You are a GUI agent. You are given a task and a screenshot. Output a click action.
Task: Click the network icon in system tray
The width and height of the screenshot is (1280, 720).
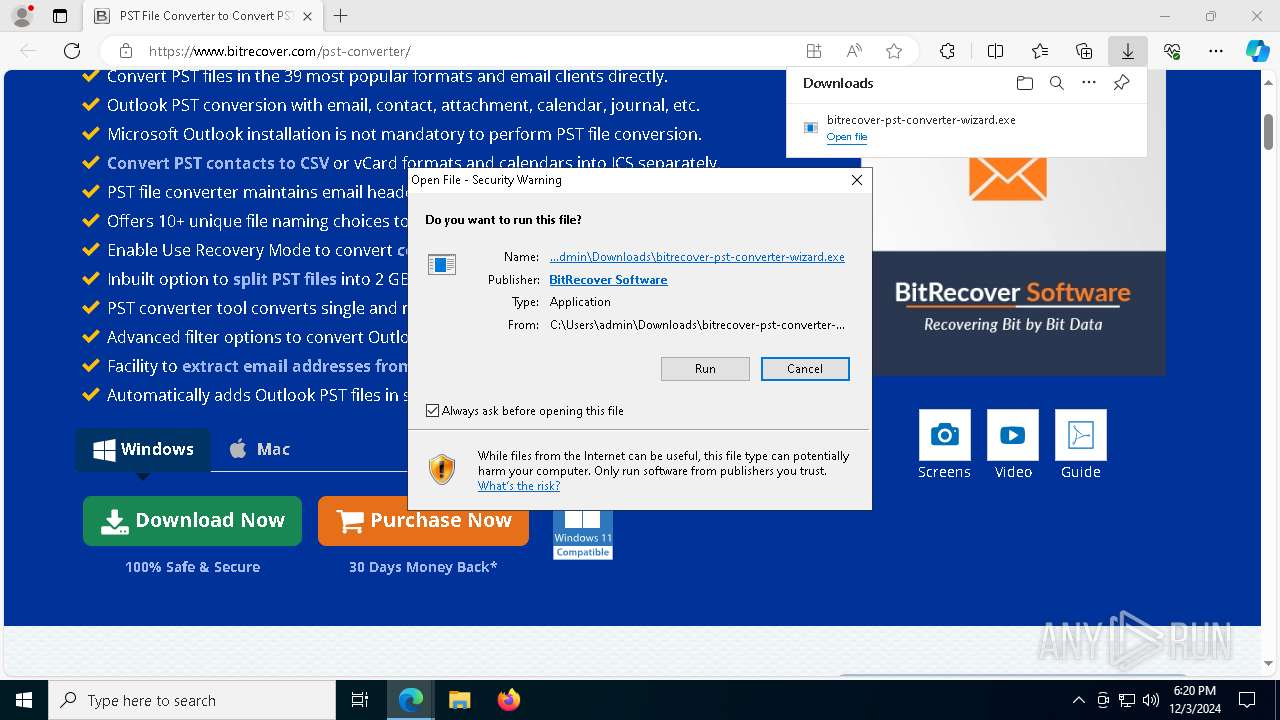click(x=1127, y=700)
